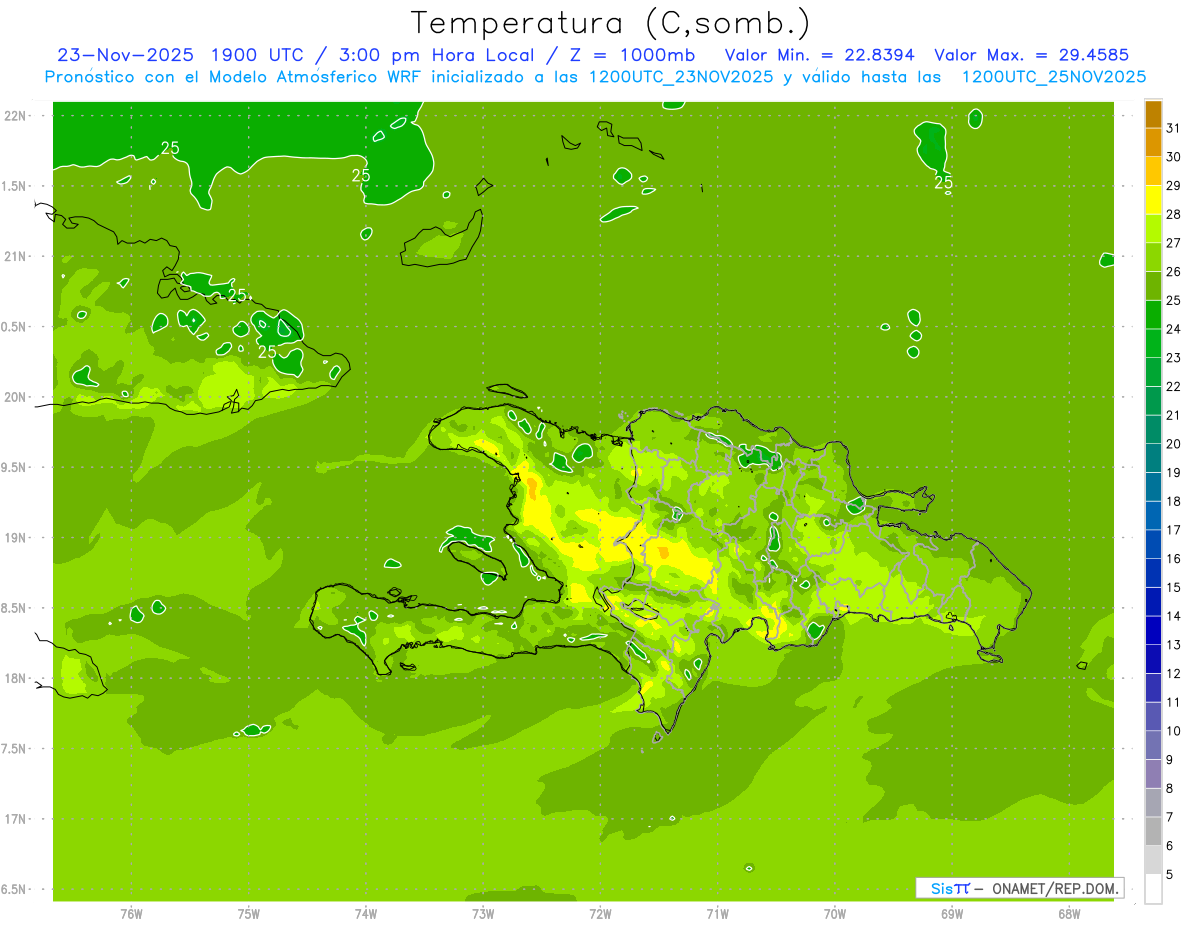Click the legend value "29"

(x=1173, y=186)
